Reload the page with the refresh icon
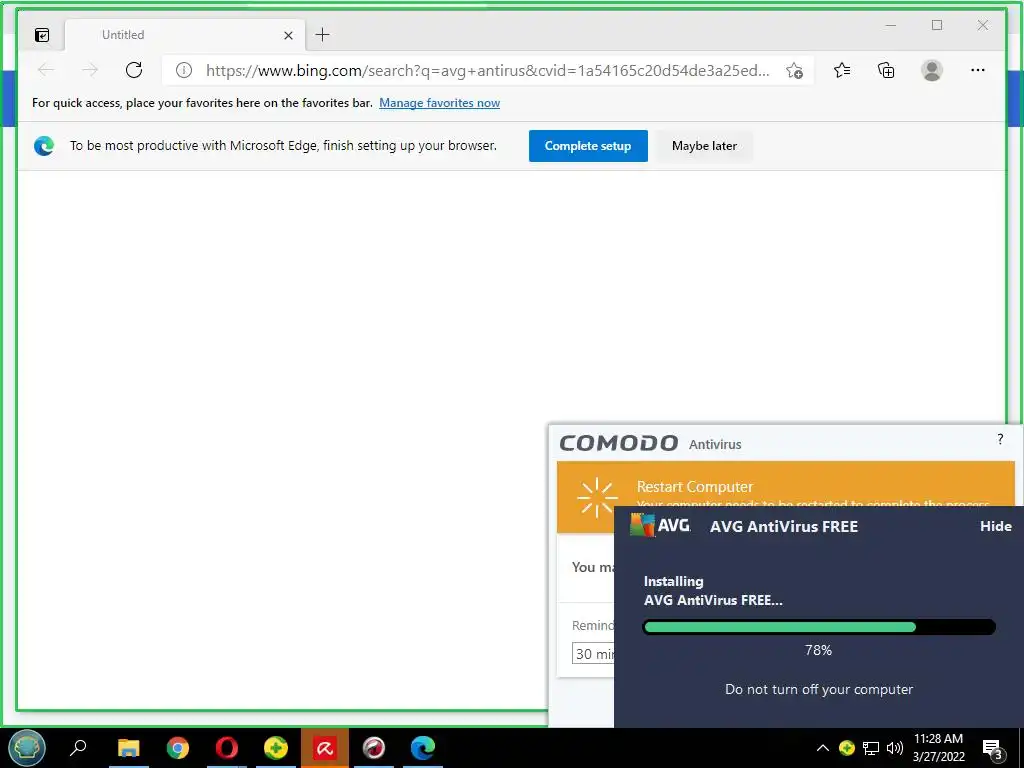The image size is (1024, 768). click(x=134, y=70)
